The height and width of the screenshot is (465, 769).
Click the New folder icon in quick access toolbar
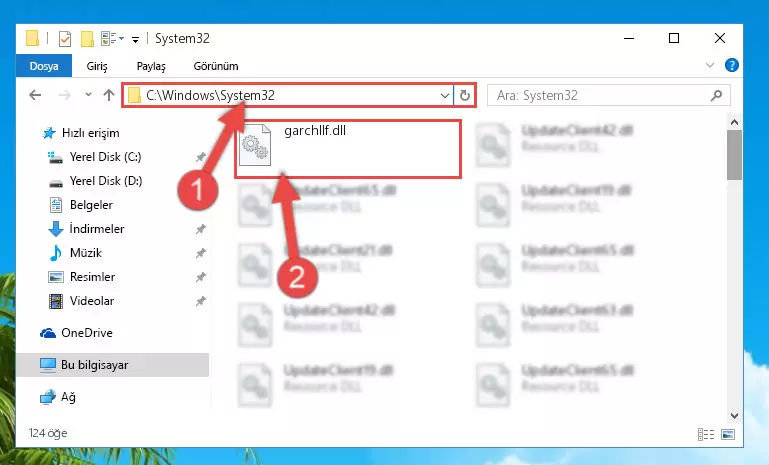87,38
